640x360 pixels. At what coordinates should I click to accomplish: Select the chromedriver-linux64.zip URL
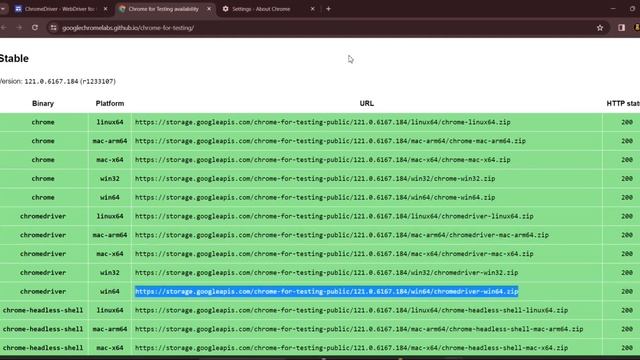coord(334,216)
